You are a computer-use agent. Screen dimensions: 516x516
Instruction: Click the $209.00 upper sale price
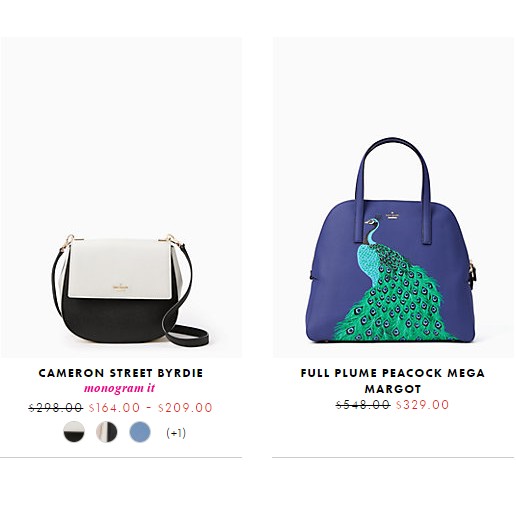pyautogui.click(x=185, y=407)
